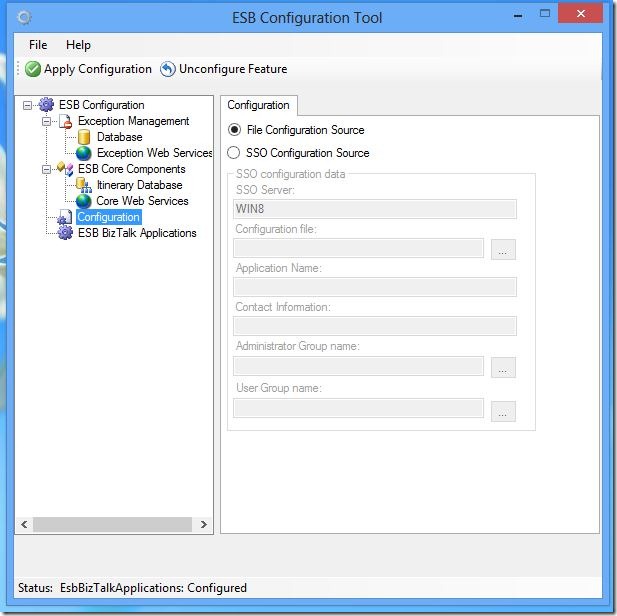Click the tree scrollbar right arrow
Screen dimensions: 617x616
point(203,524)
